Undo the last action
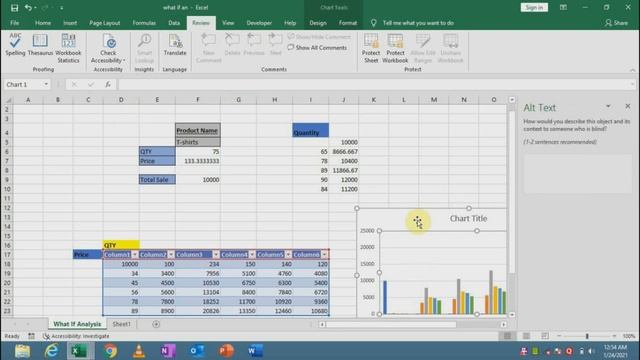 [x=28, y=7]
